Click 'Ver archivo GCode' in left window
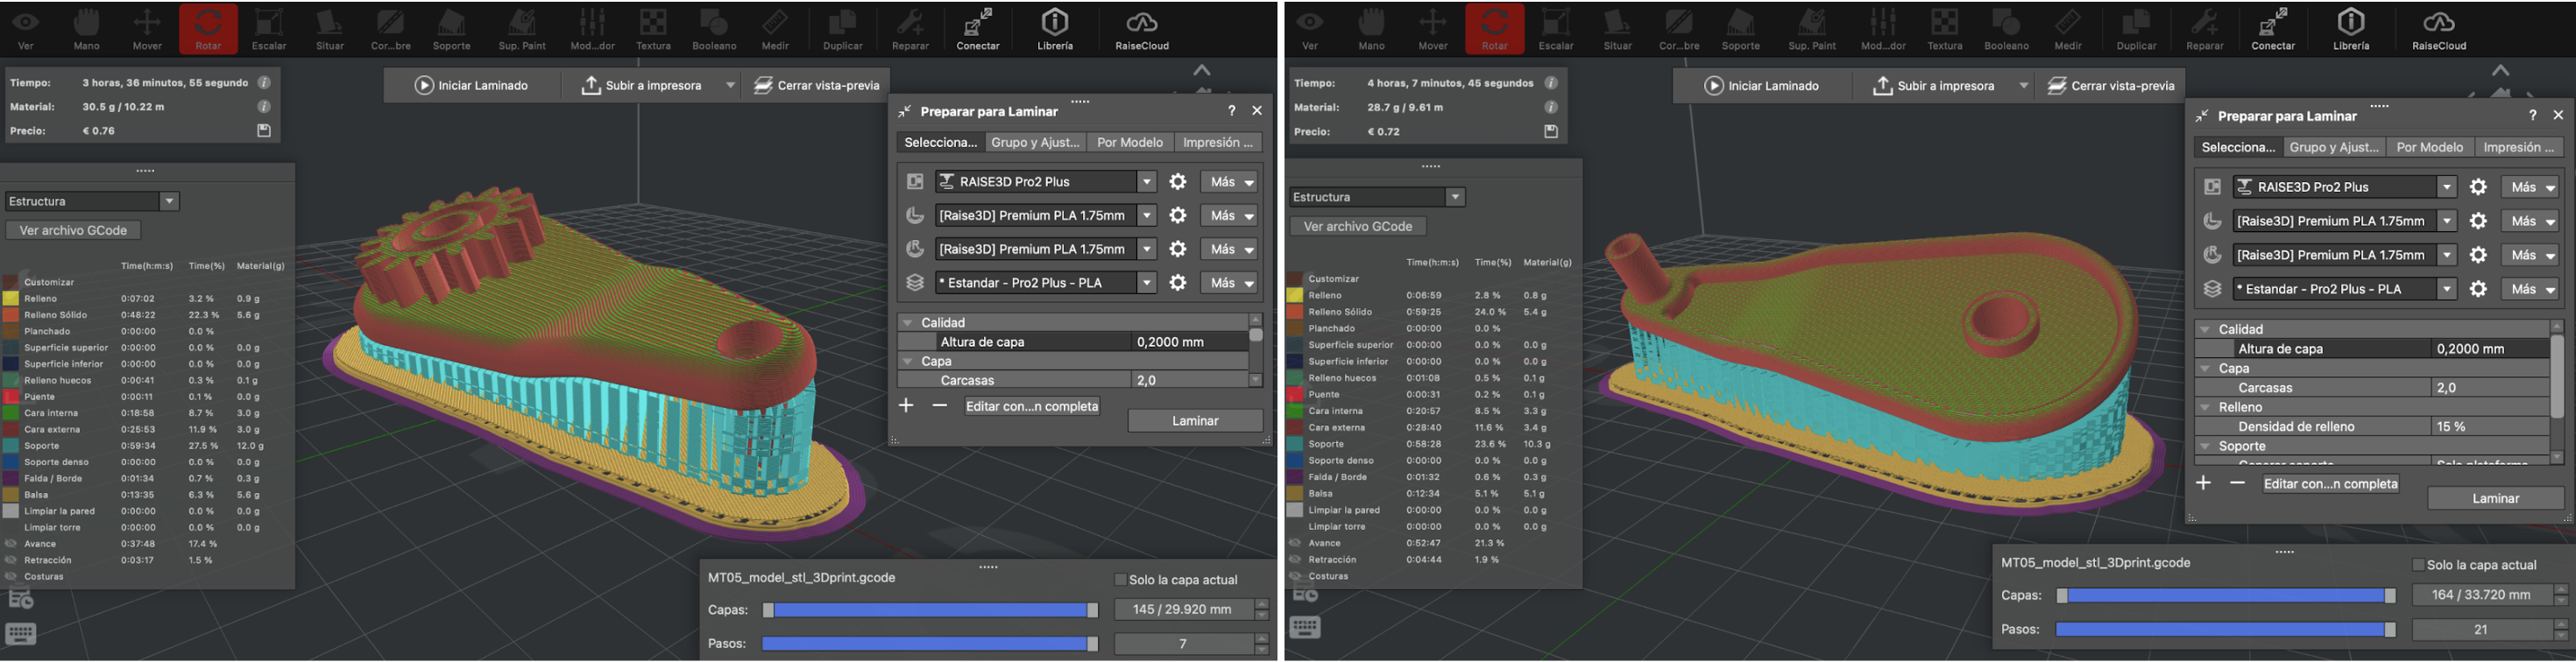The width and height of the screenshot is (2576, 662). click(x=73, y=231)
